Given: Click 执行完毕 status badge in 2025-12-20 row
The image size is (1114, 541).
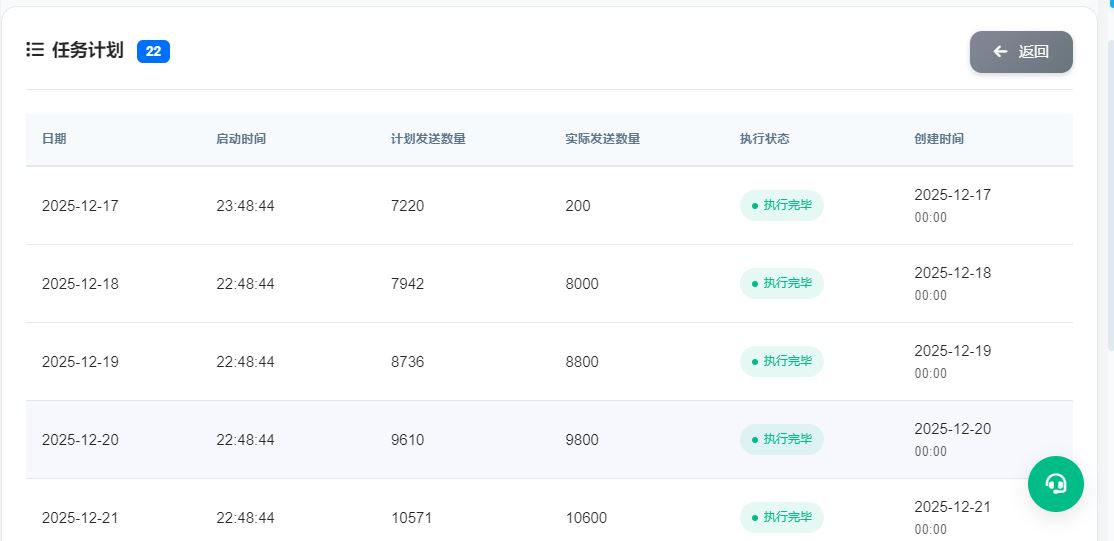Looking at the screenshot, I should click(782, 439).
